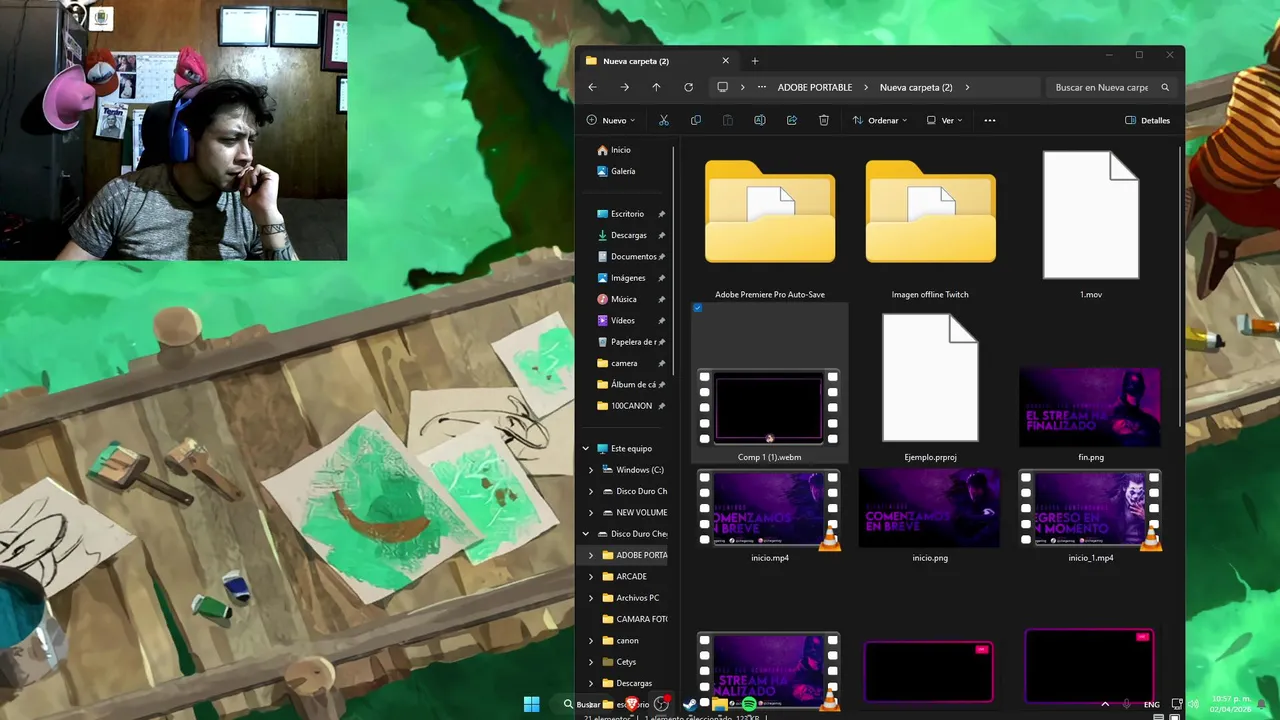Image resolution: width=1280 pixels, height=720 pixels.
Task: Add a new Explorer tab
Action: click(755, 61)
